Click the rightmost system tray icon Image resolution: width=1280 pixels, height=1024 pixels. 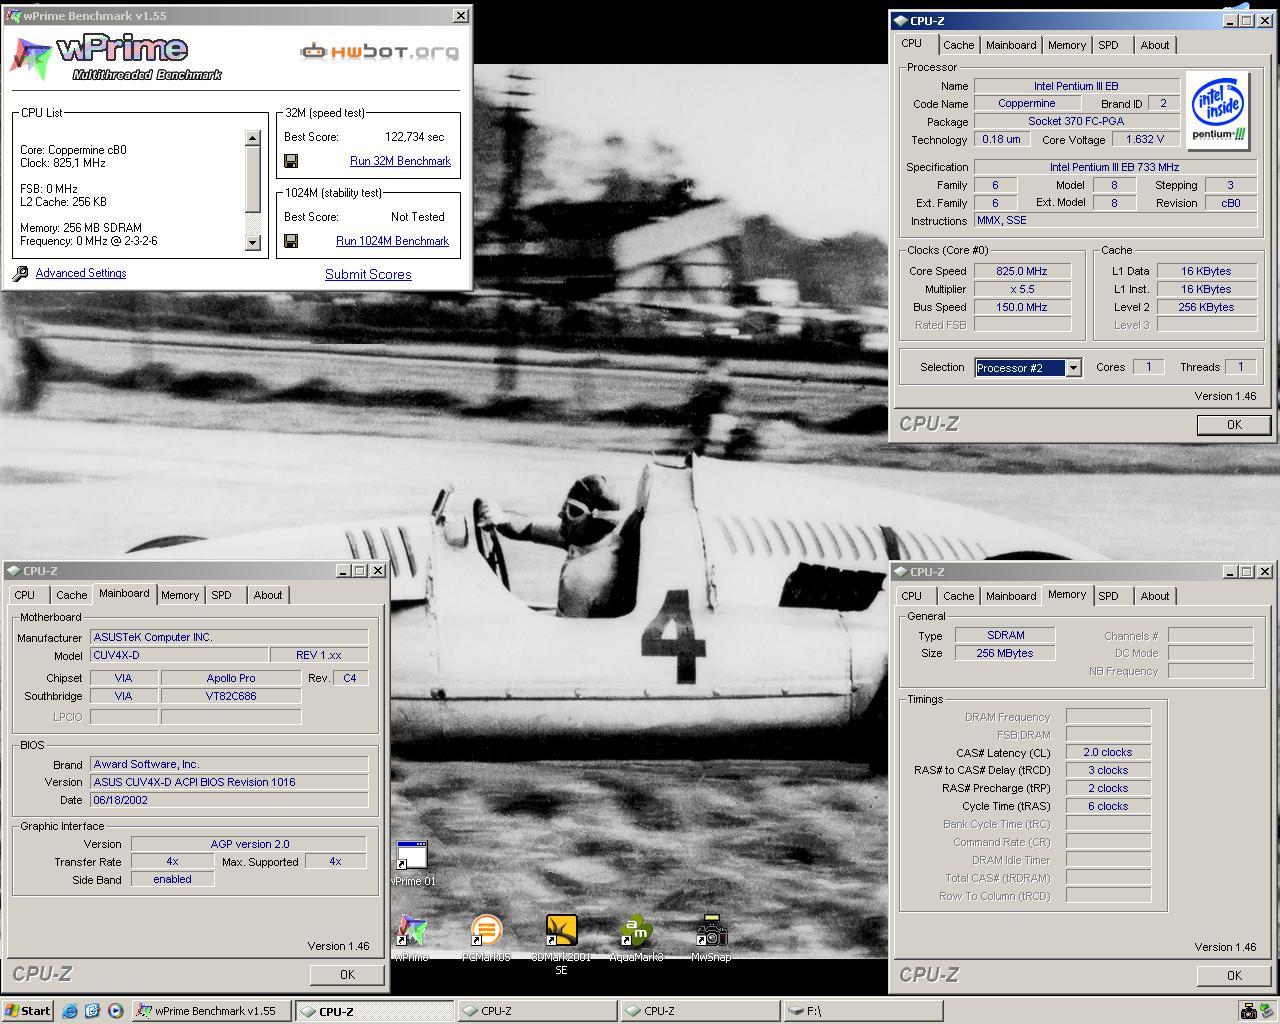click(x=1267, y=1011)
